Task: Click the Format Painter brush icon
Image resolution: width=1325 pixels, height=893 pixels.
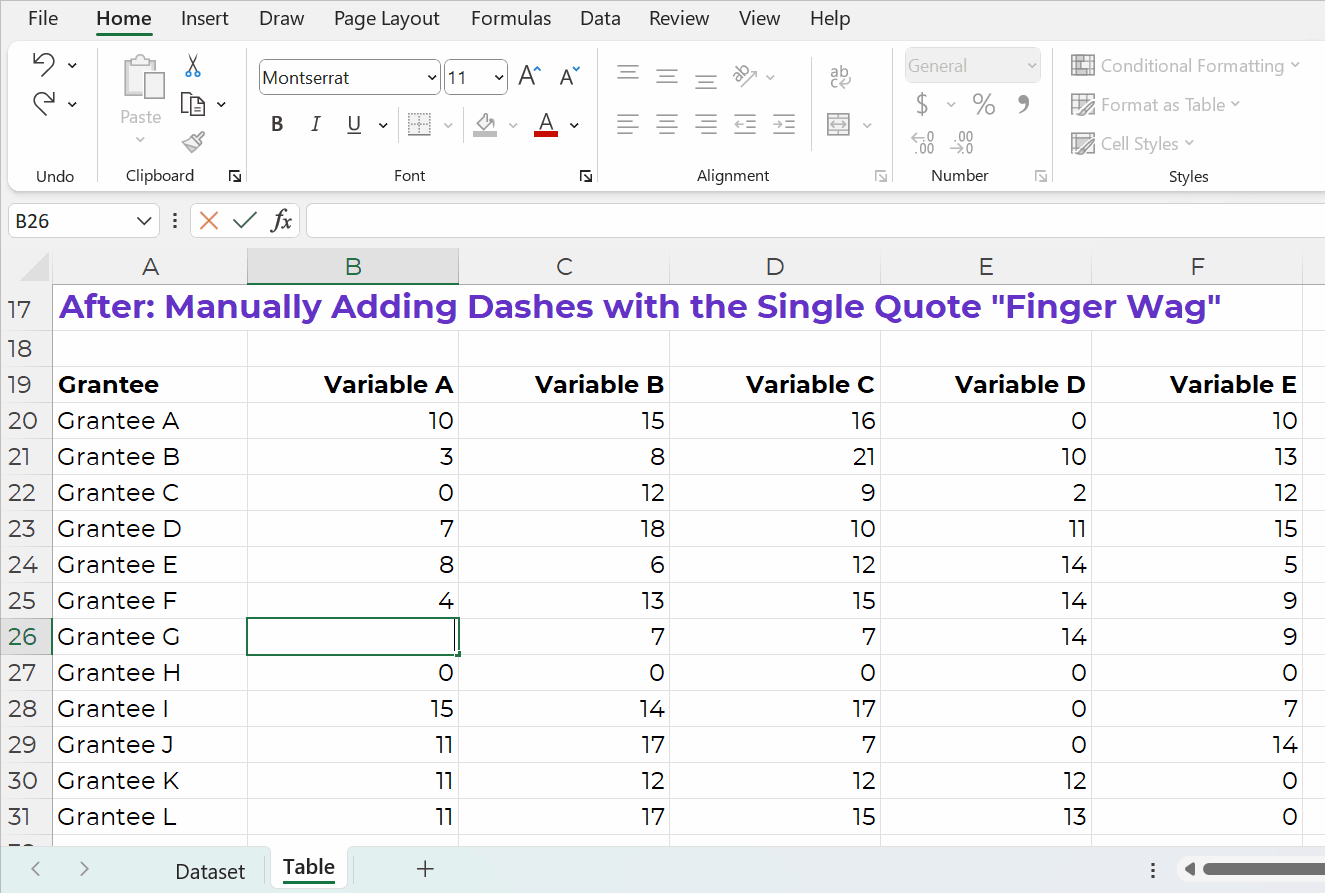Action: [193, 142]
